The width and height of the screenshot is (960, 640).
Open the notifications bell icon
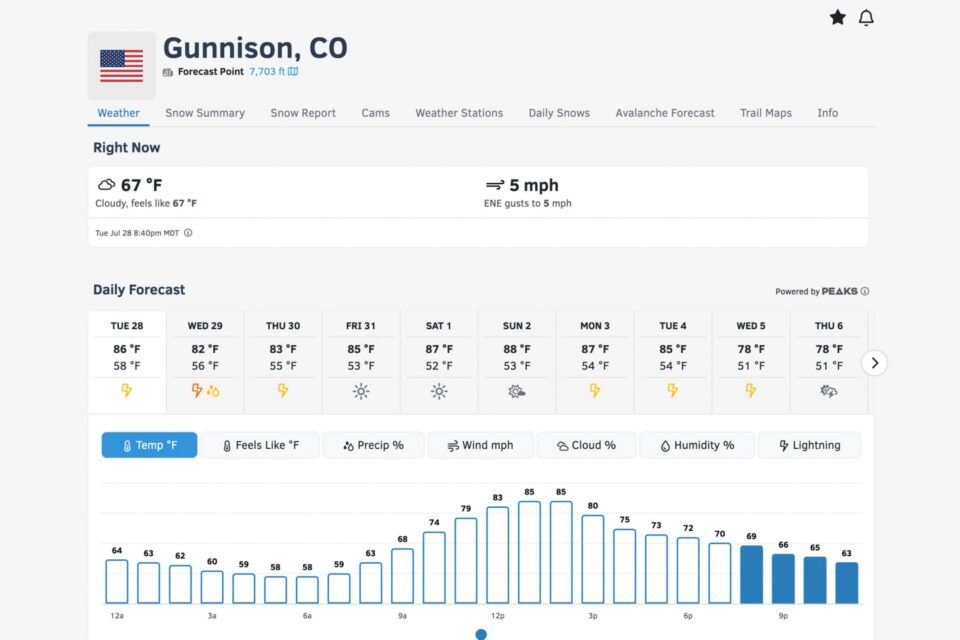pyautogui.click(x=866, y=18)
